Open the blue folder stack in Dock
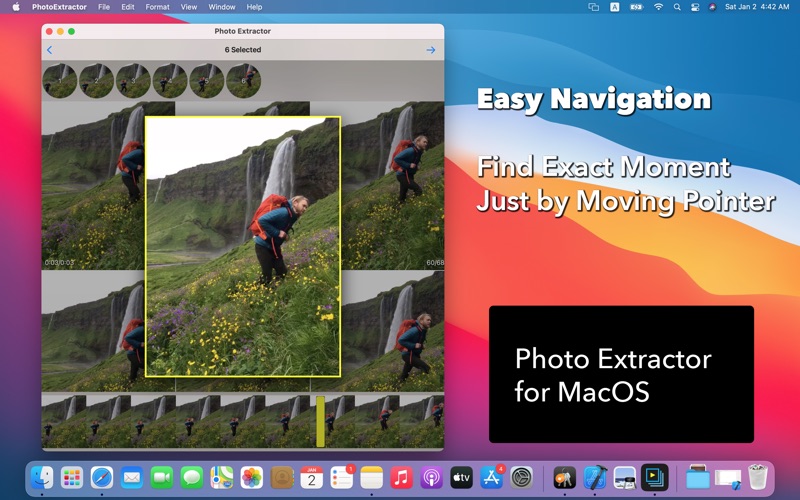 pos(697,478)
